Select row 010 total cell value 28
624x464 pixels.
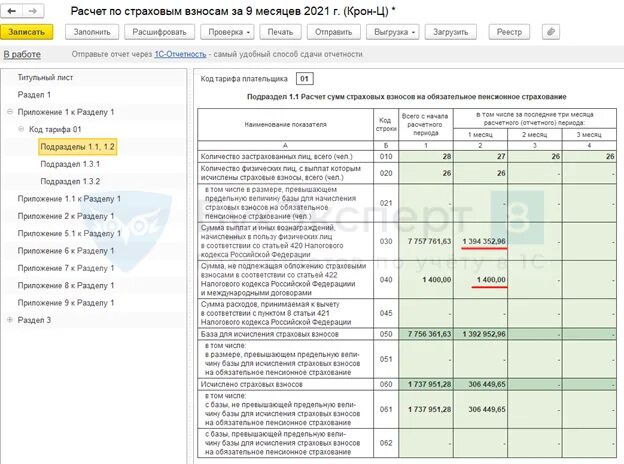[x=426, y=156]
